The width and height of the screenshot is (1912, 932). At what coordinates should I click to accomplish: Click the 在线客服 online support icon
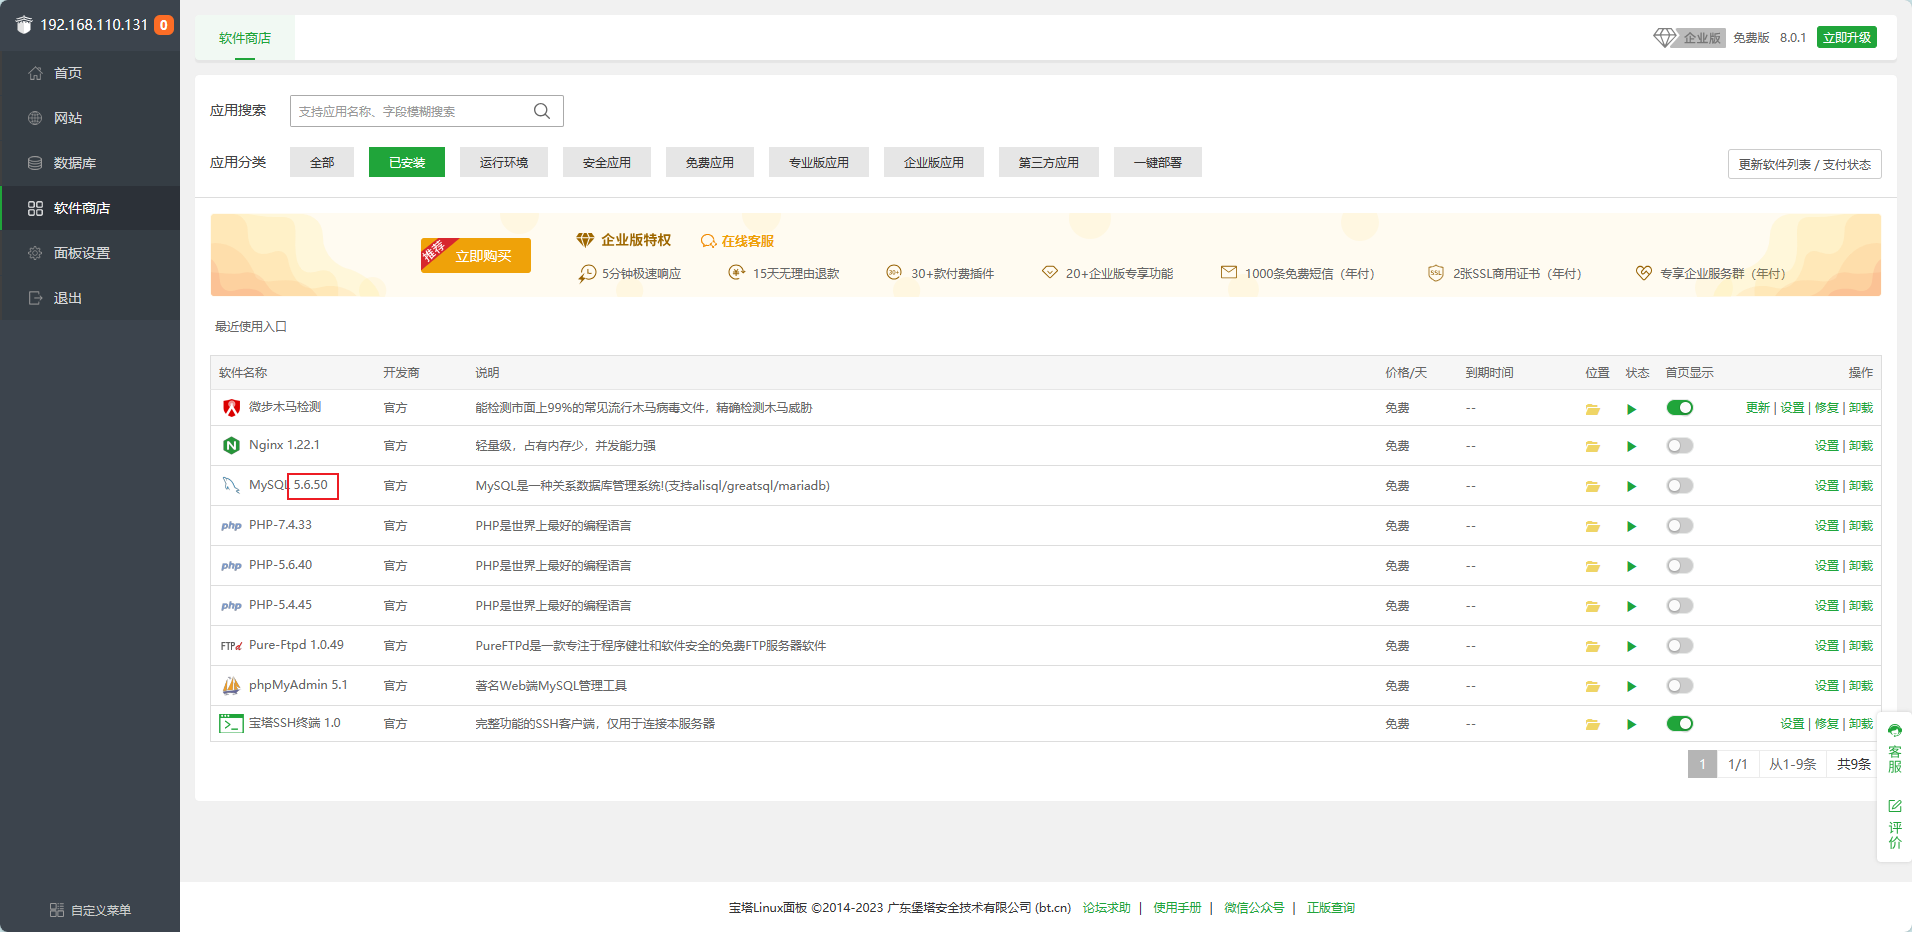click(x=708, y=241)
